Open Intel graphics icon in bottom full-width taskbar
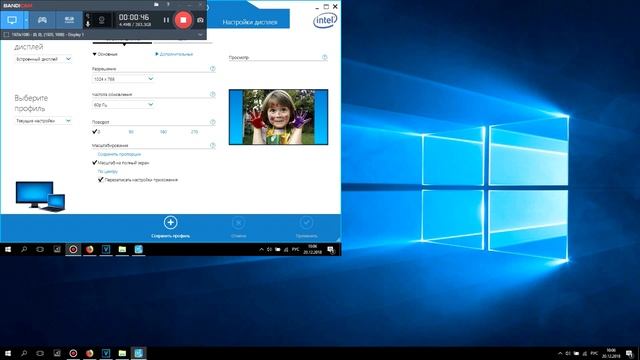 (x=138, y=353)
